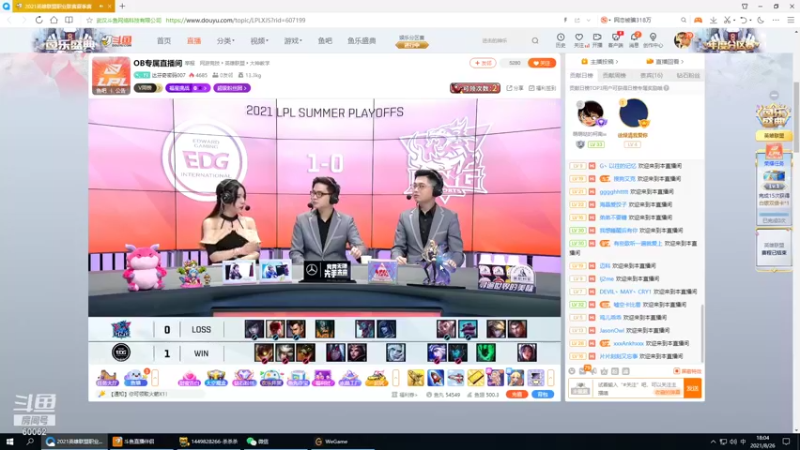This screenshot has width=800, height=450.
Task: Click the outlined 发帖 button beside follower count
Action: 483,63
